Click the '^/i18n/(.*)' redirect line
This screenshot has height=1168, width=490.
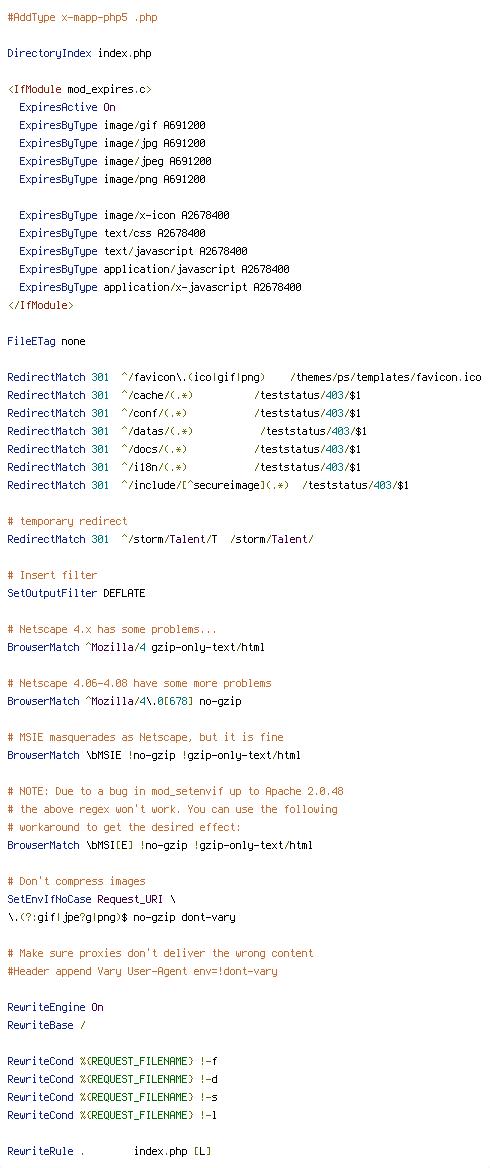coord(184,466)
